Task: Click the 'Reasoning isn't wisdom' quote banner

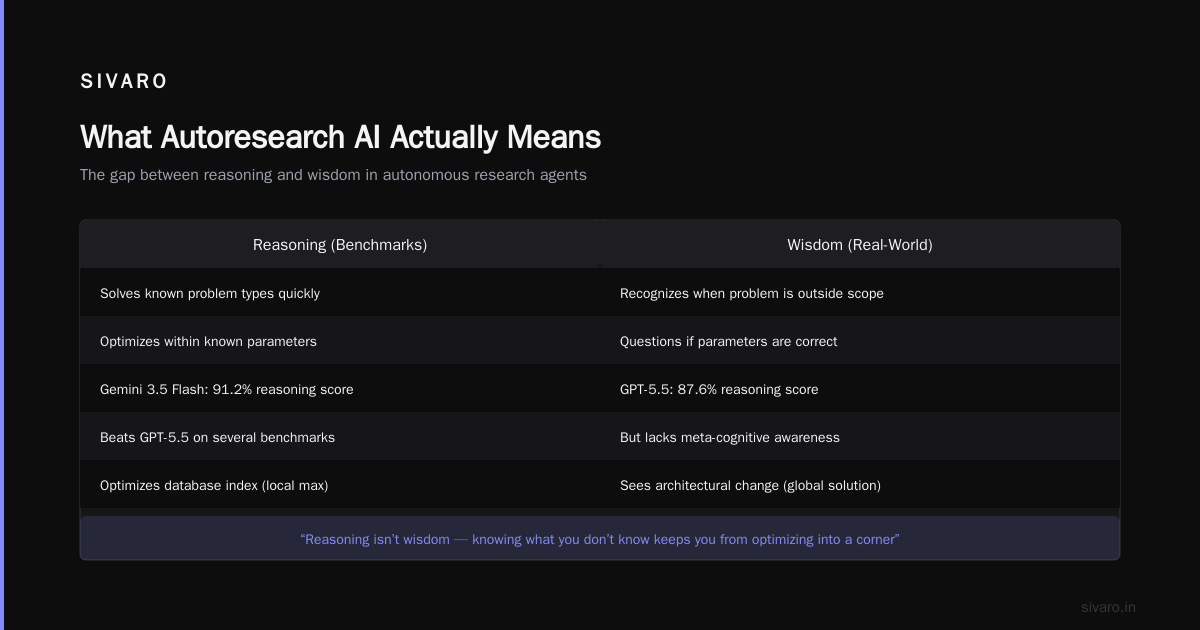Action: pos(600,539)
